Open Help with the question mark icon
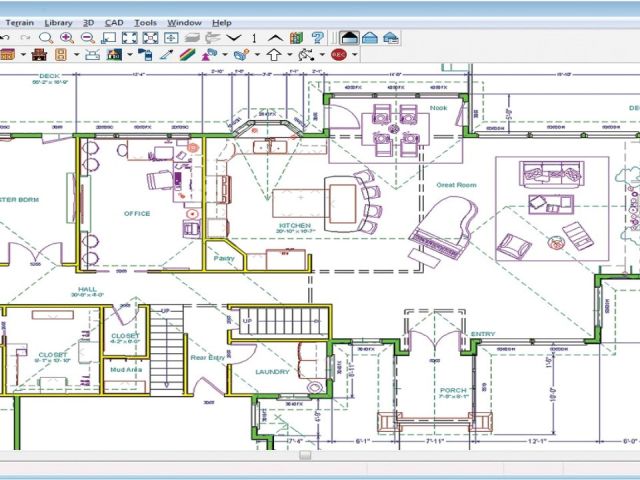This screenshot has width=640, height=480. tap(317, 38)
